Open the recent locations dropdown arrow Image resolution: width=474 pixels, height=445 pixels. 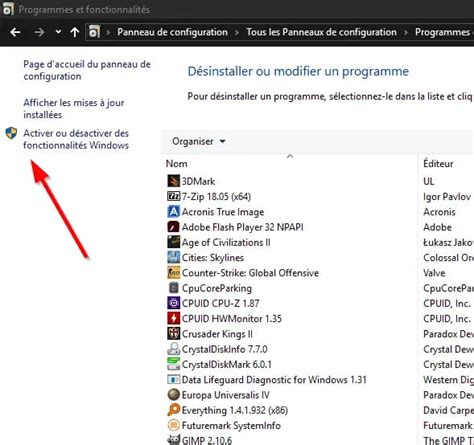(x=58, y=32)
